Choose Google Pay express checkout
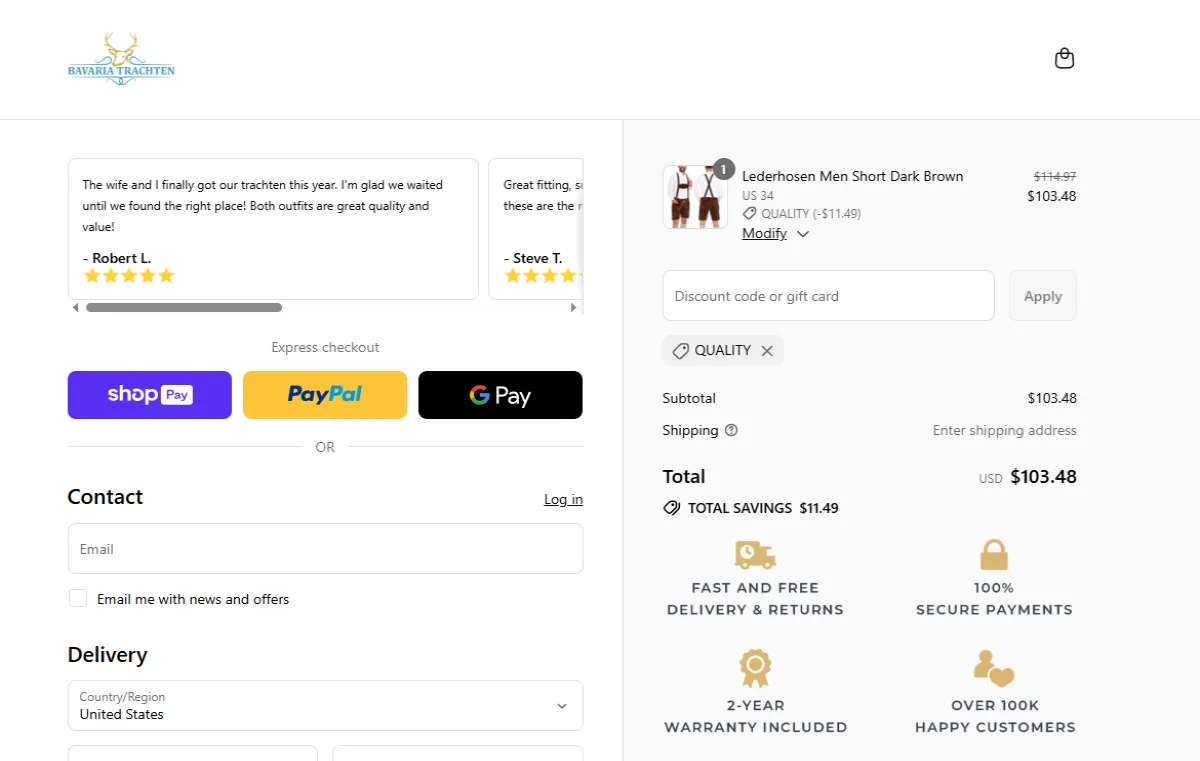This screenshot has width=1200, height=761. 500,395
